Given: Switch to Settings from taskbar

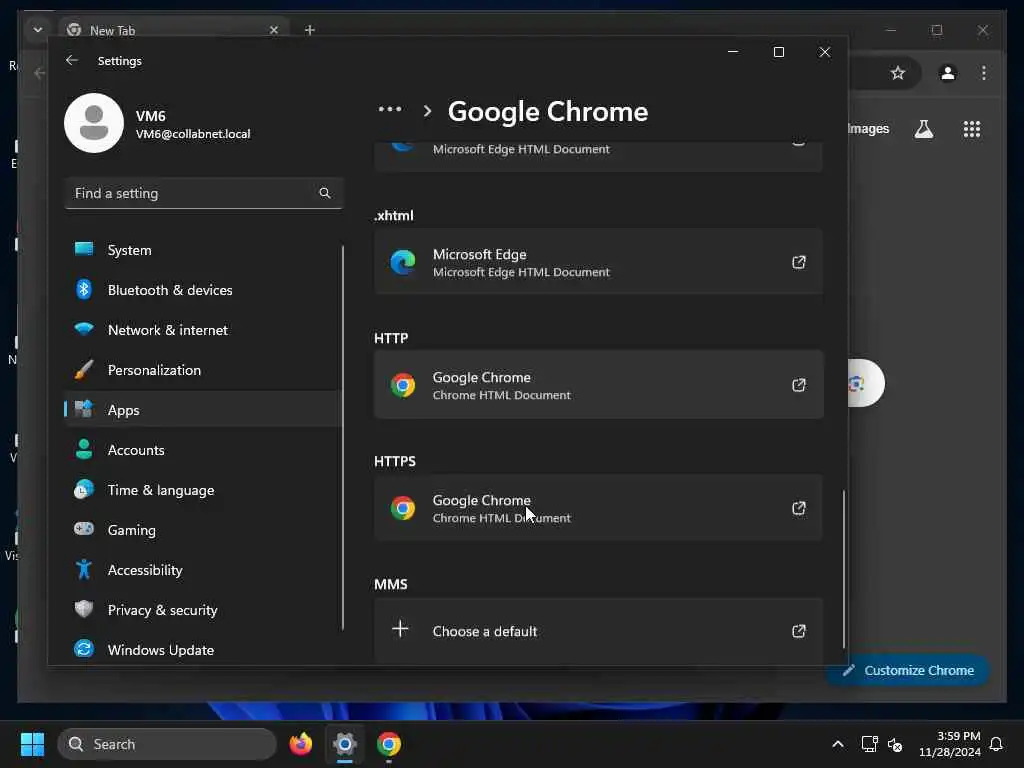Looking at the screenshot, I should point(345,744).
